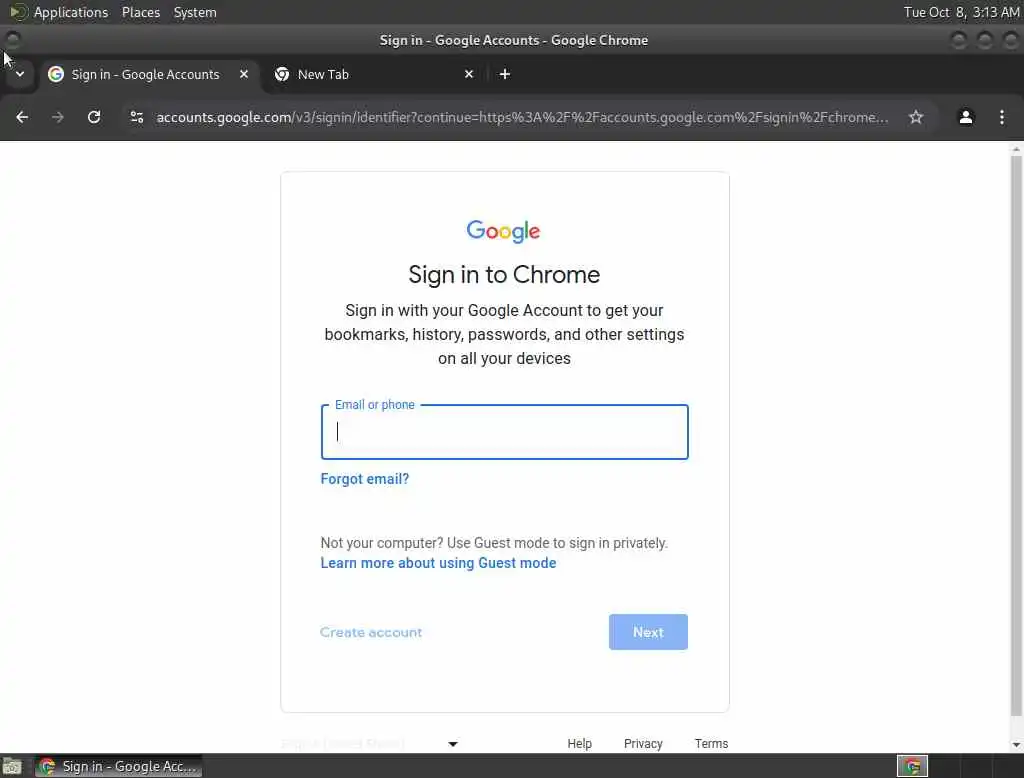The width and height of the screenshot is (1024, 778).
Task: Click the Google logo
Action: pyautogui.click(x=503, y=231)
